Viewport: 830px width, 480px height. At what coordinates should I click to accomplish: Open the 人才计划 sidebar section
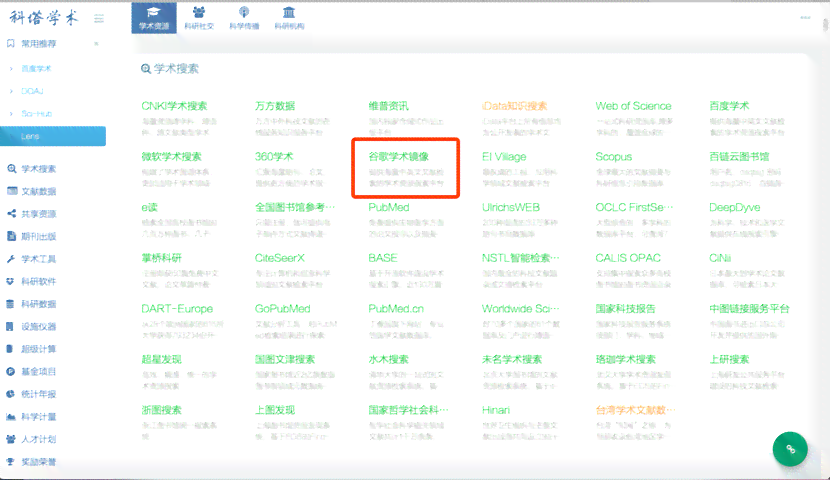(32, 439)
